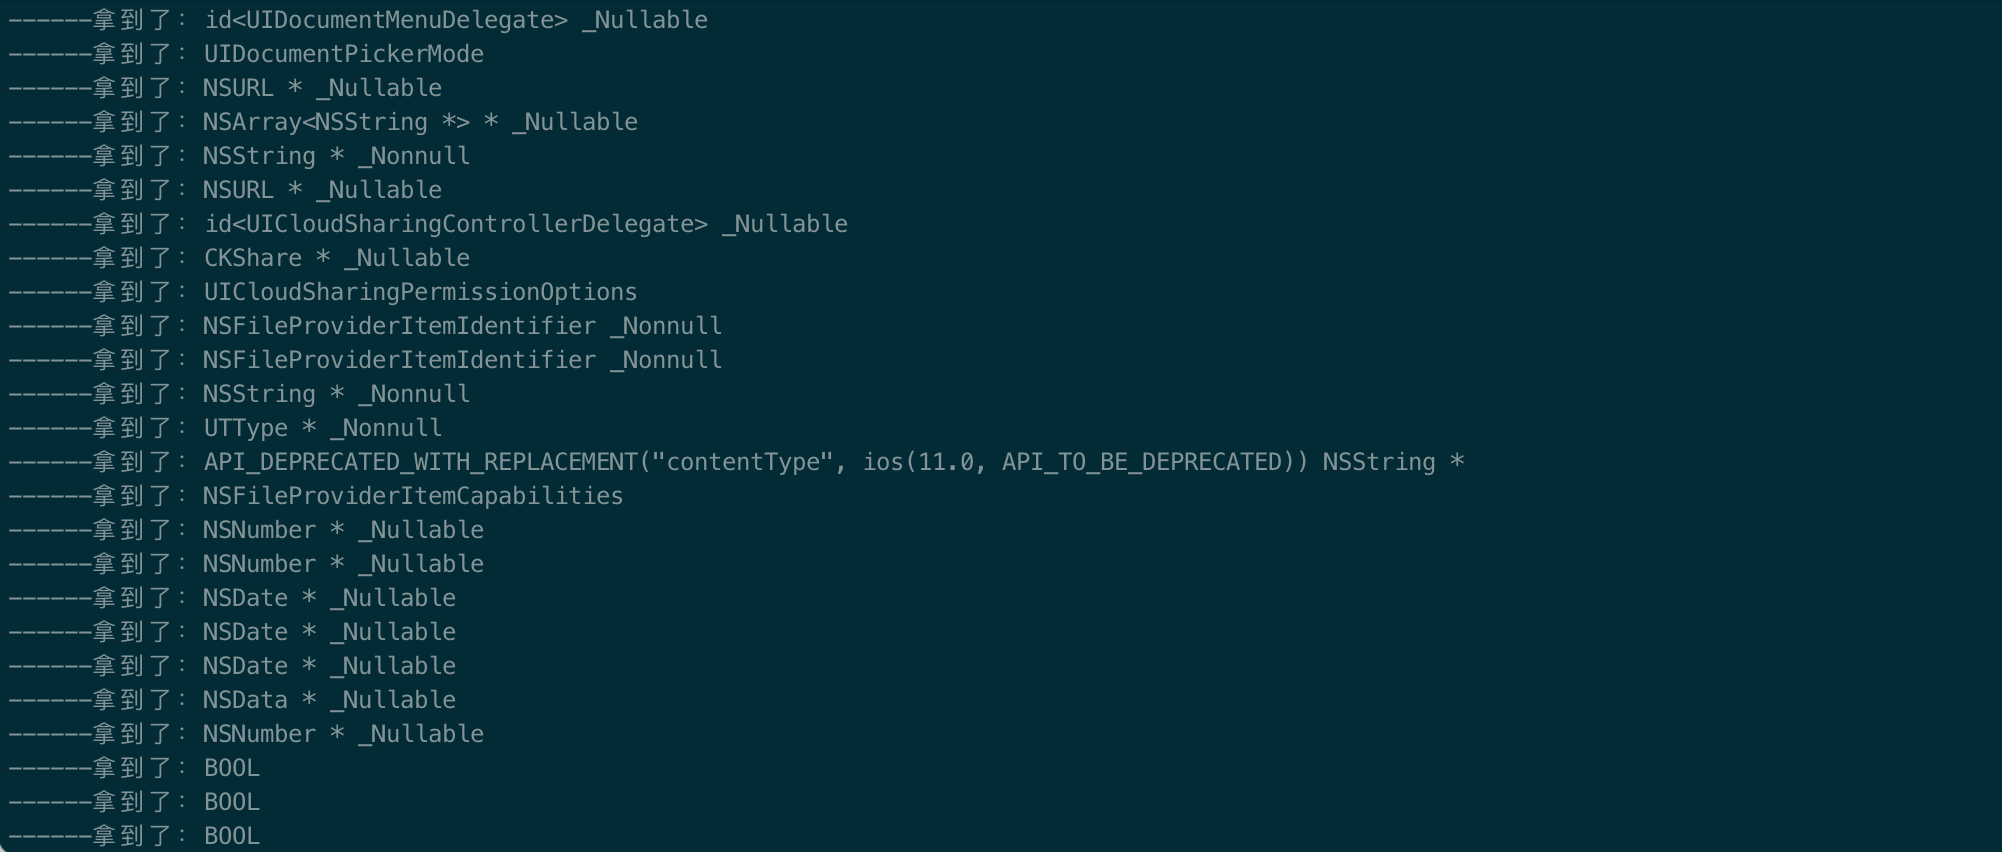Click the API_DEPRECATED_WITH_REPLACEMENT log line
The width and height of the screenshot is (2002, 852).
pyautogui.click(x=736, y=462)
